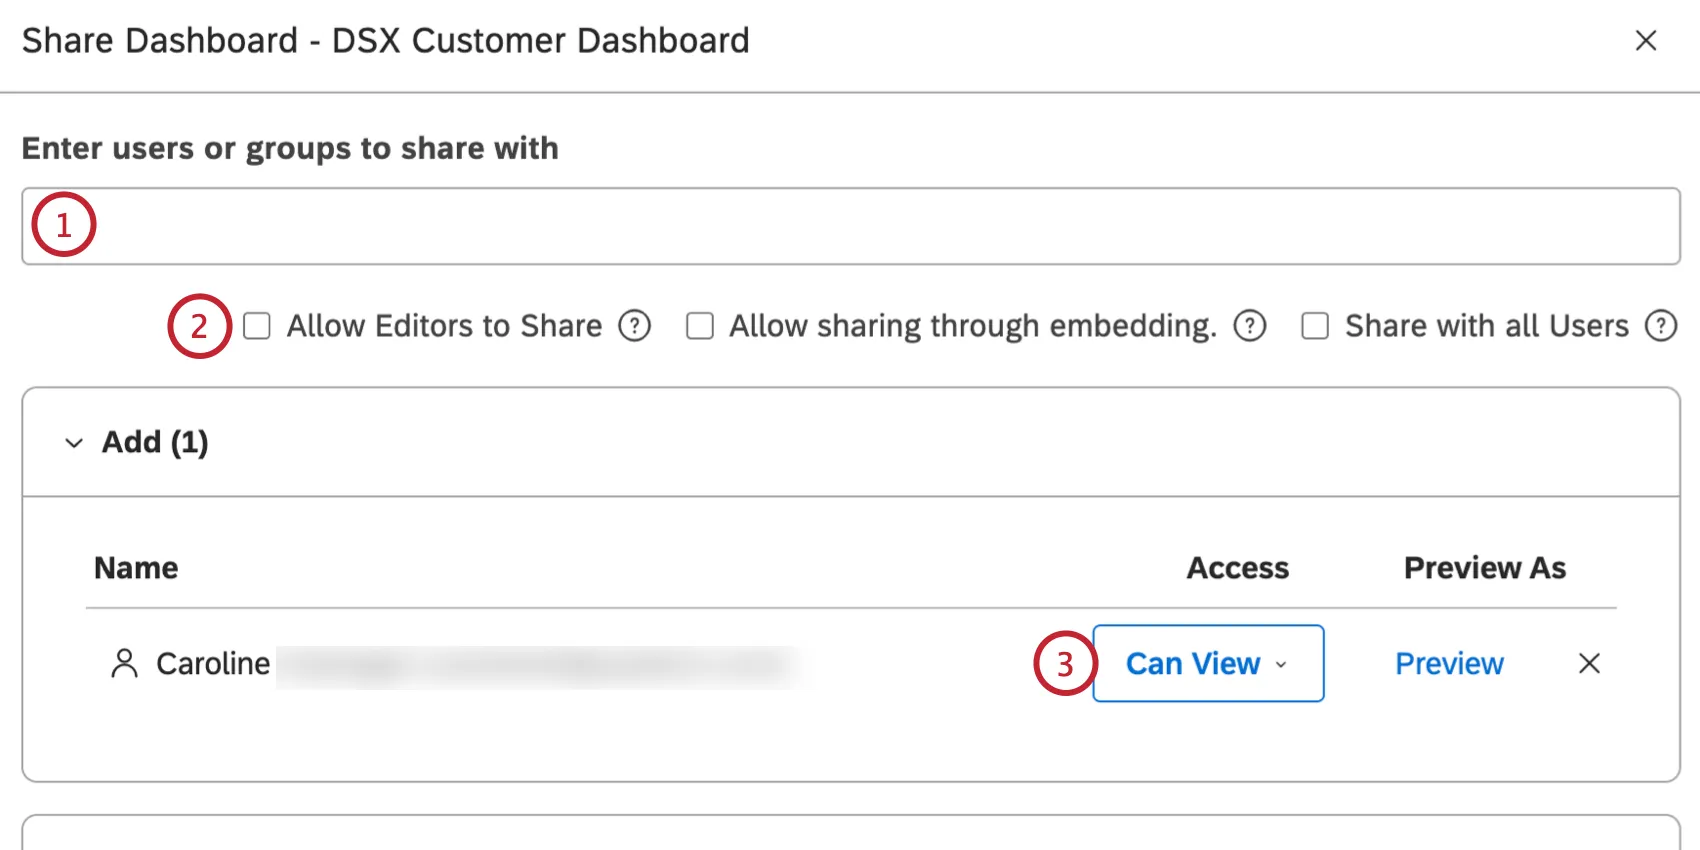The image size is (1700, 850).
Task: Click the users or groups input field
Action: (850, 226)
